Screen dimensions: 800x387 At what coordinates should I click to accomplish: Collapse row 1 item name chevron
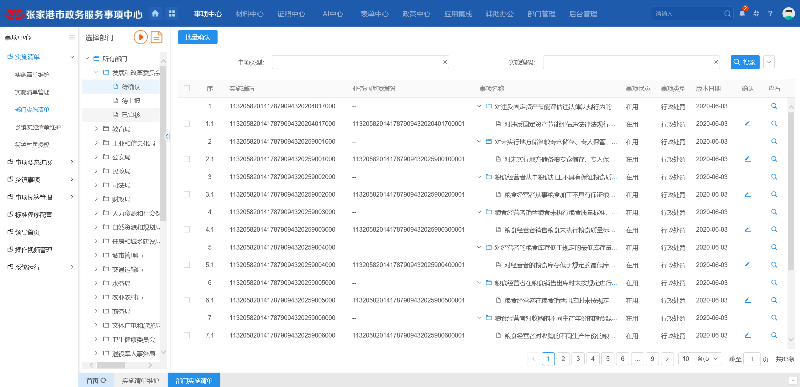(479, 106)
